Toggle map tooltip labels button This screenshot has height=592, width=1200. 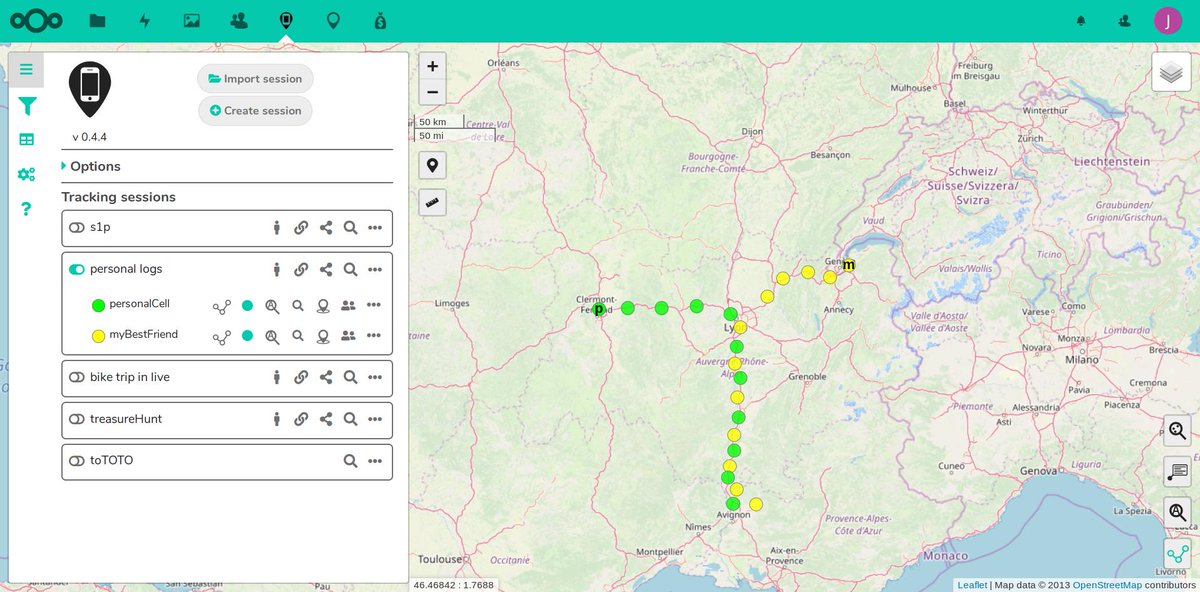[x=1177, y=472]
